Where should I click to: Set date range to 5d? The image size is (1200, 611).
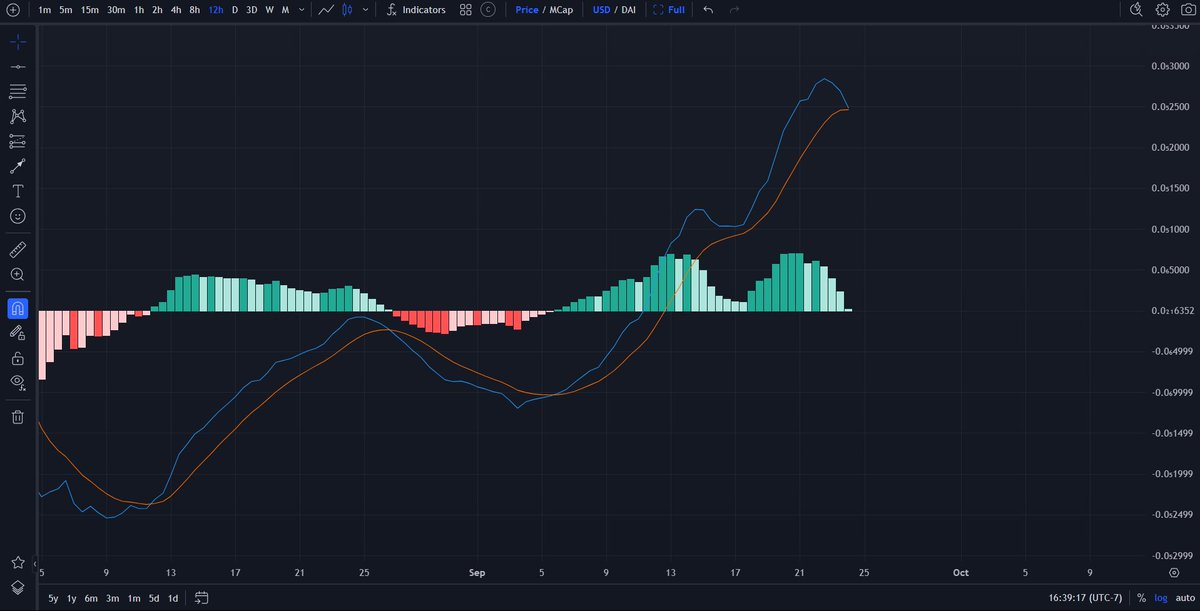tap(154, 598)
